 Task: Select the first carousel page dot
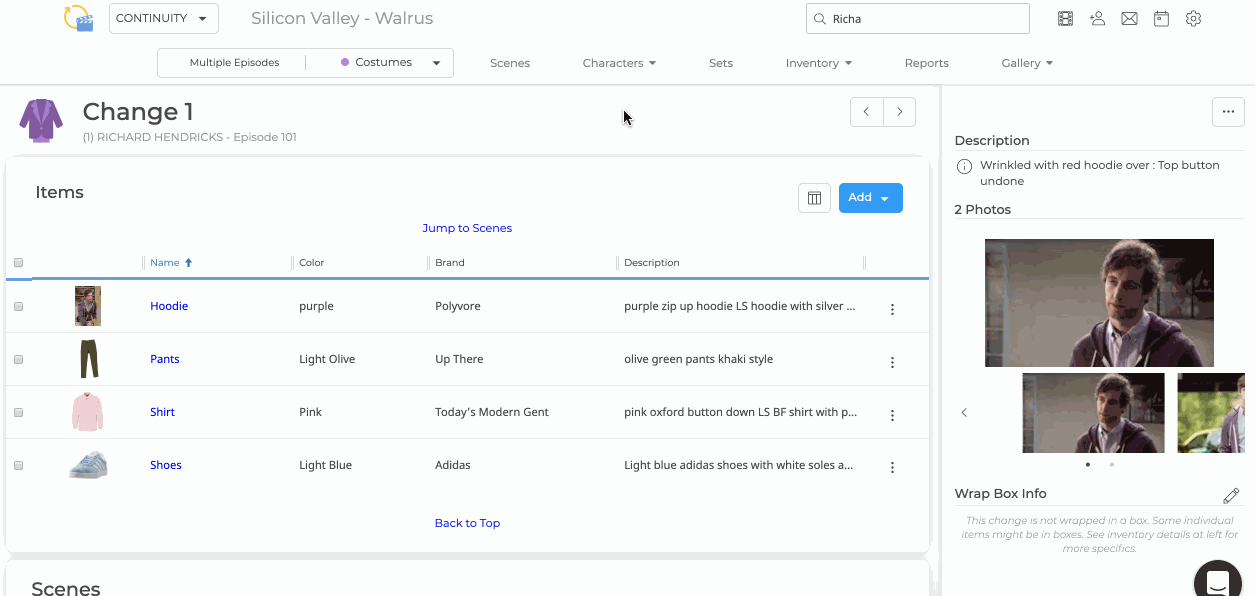pos(1088,464)
